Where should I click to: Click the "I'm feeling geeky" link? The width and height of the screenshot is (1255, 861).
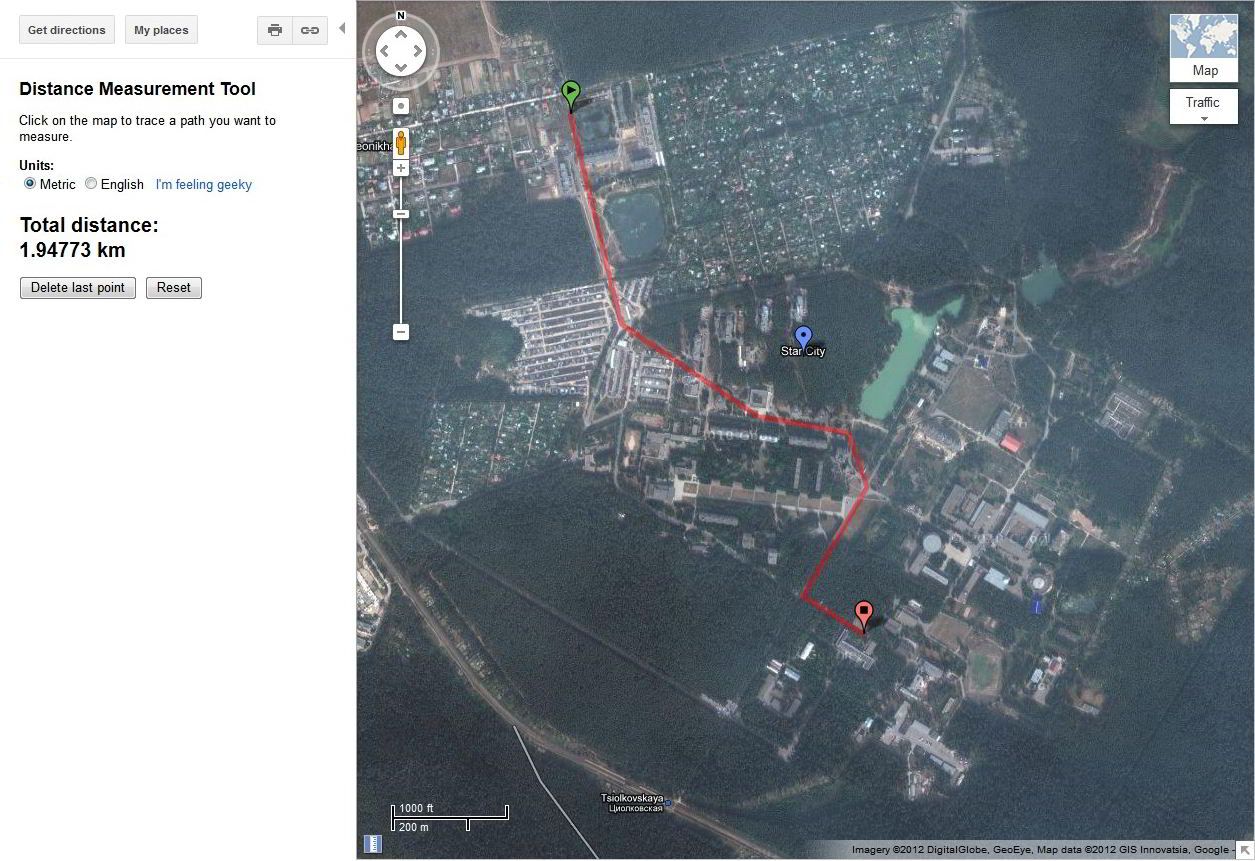pos(204,185)
